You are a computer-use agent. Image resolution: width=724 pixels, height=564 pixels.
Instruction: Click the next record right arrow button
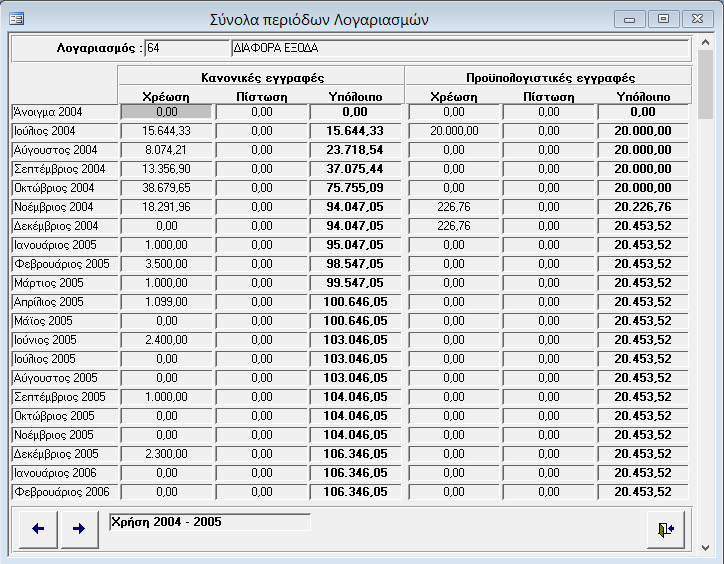click(x=78, y=529)
